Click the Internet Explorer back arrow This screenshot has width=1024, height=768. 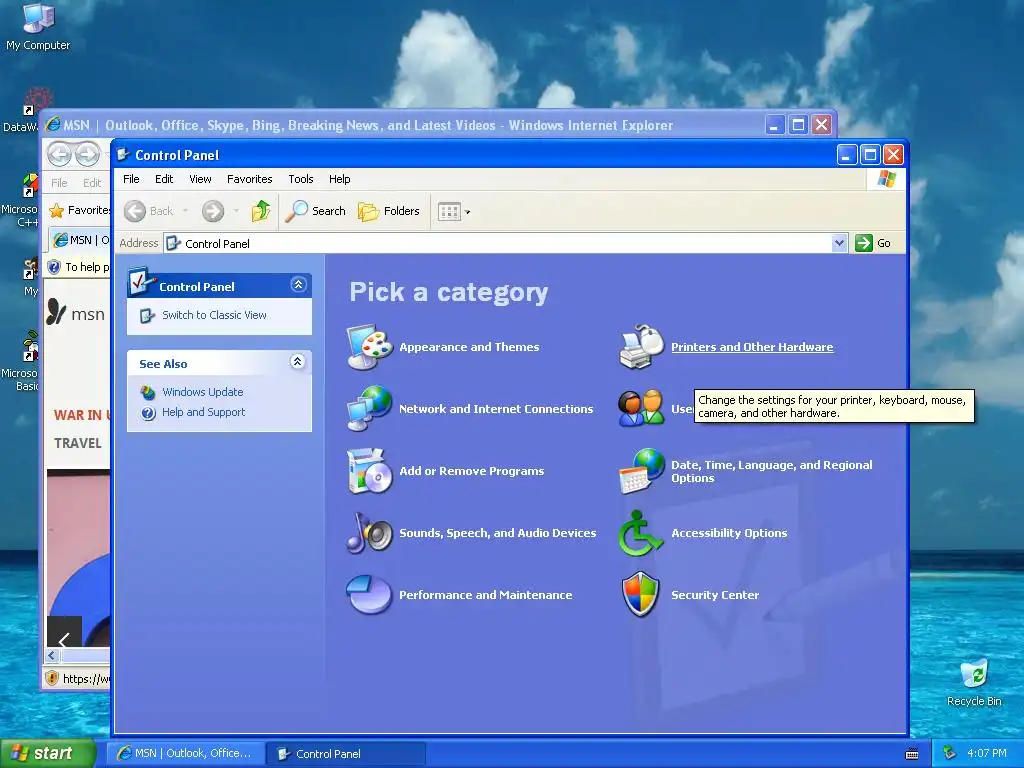(x=59, y=155)
